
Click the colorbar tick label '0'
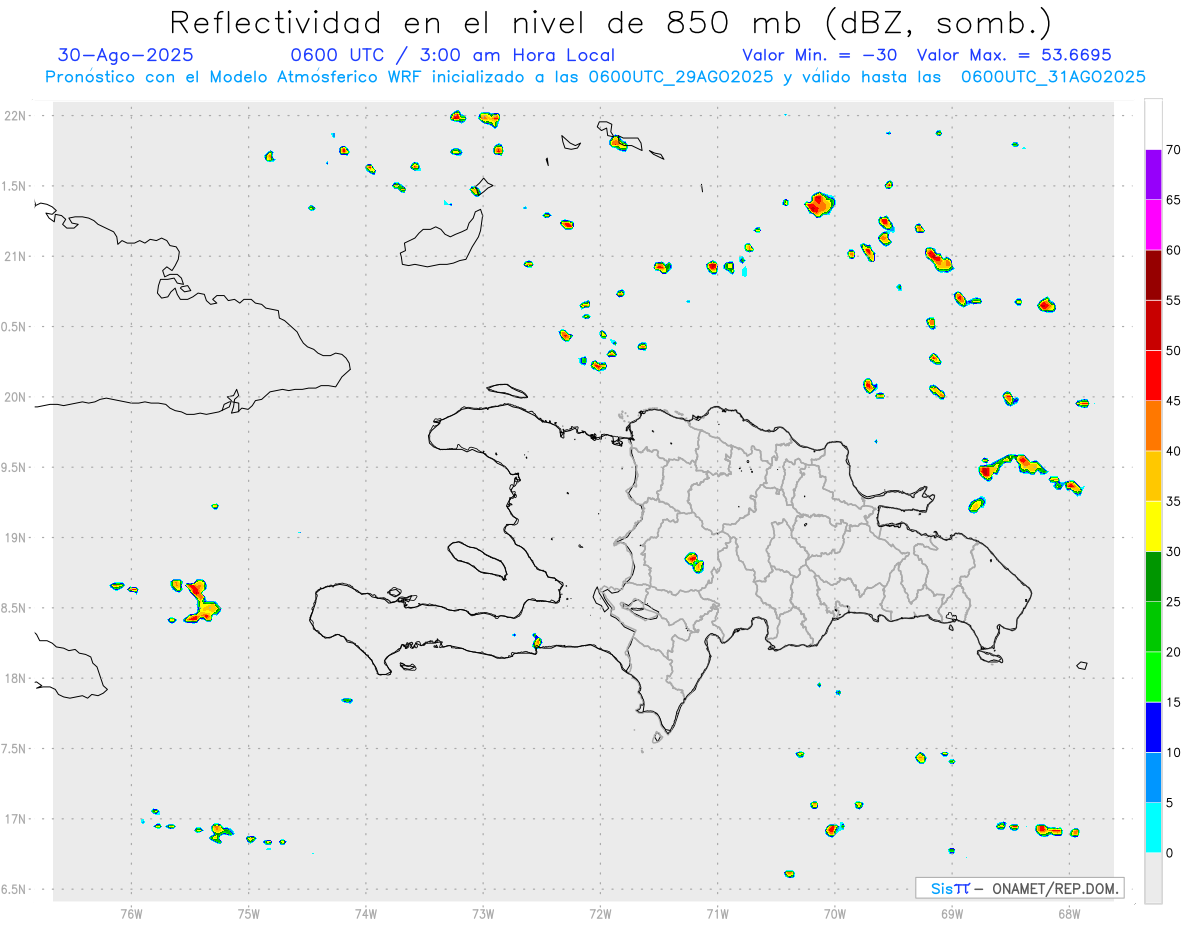(1169, 853)
